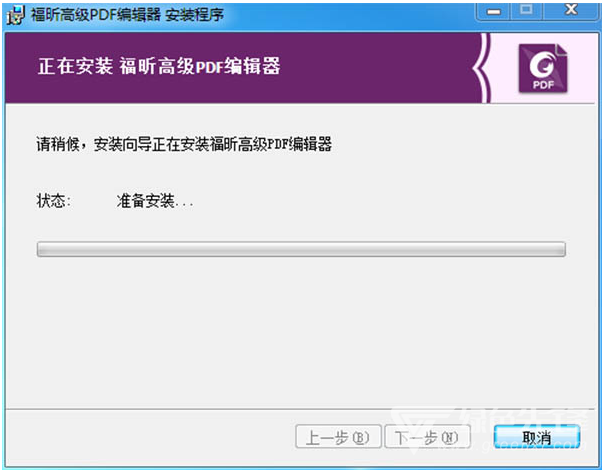Viewport: 605px width, 471px height.
Task: Click the 准备安装... status text
Action: click(155, 201)
